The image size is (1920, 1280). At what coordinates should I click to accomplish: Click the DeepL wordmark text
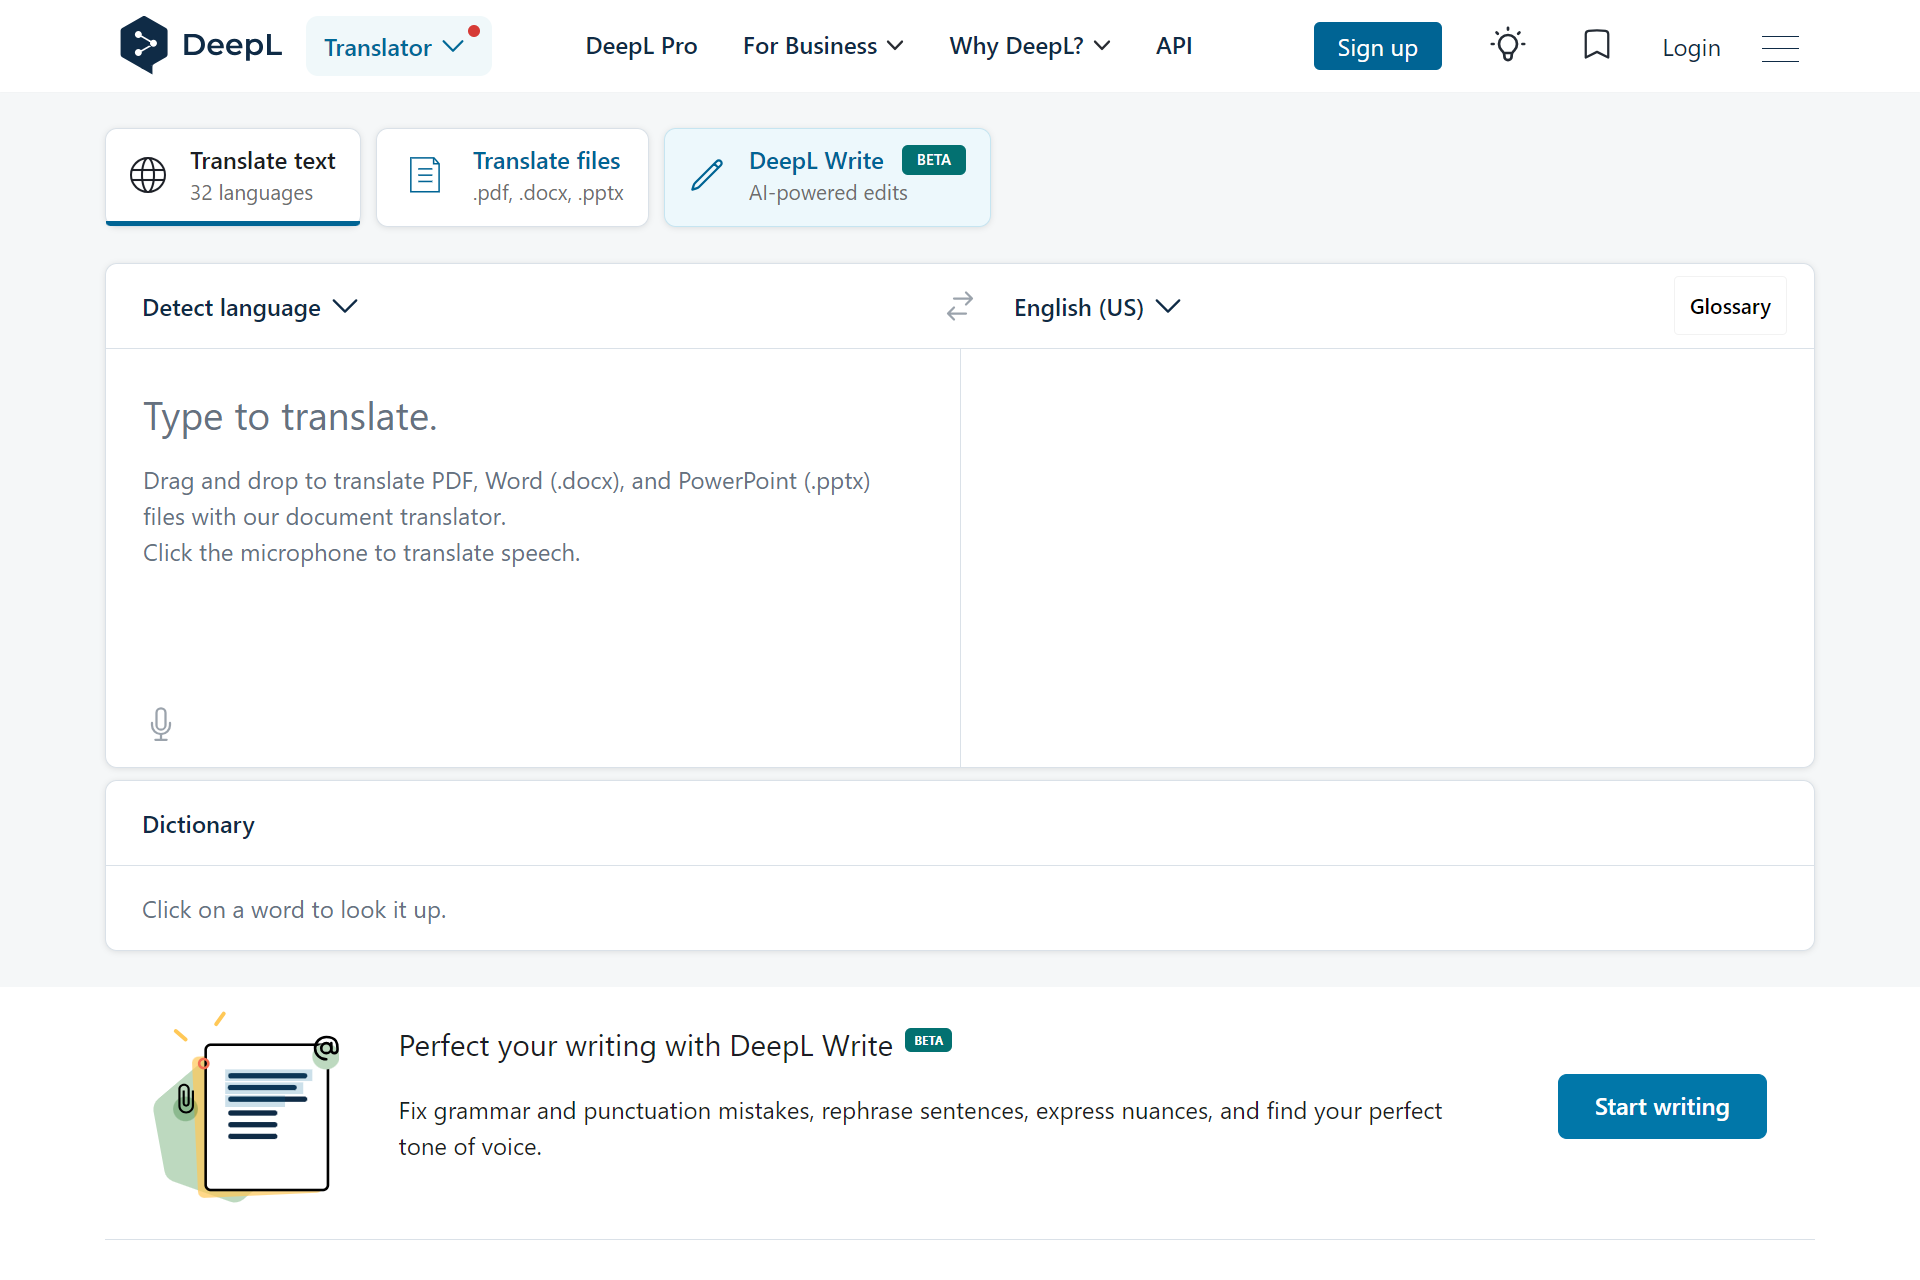[x=232, y=45]
